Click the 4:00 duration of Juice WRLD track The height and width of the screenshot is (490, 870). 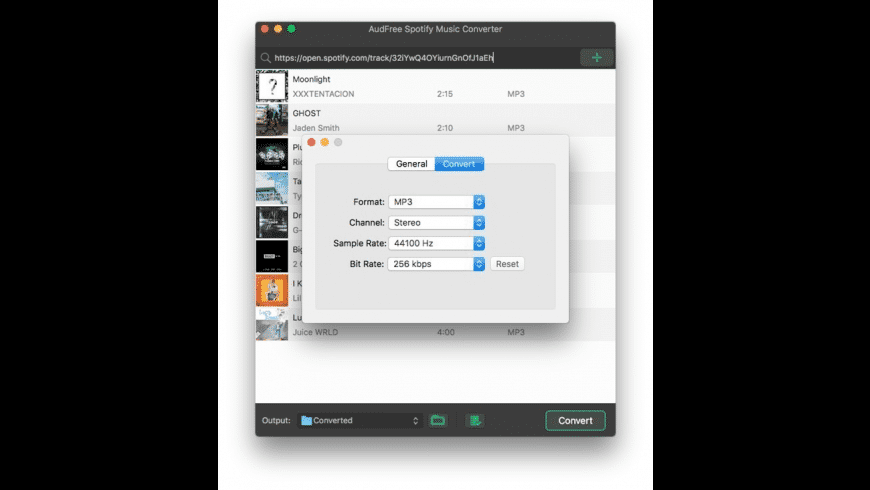click(x=446, y=332)
